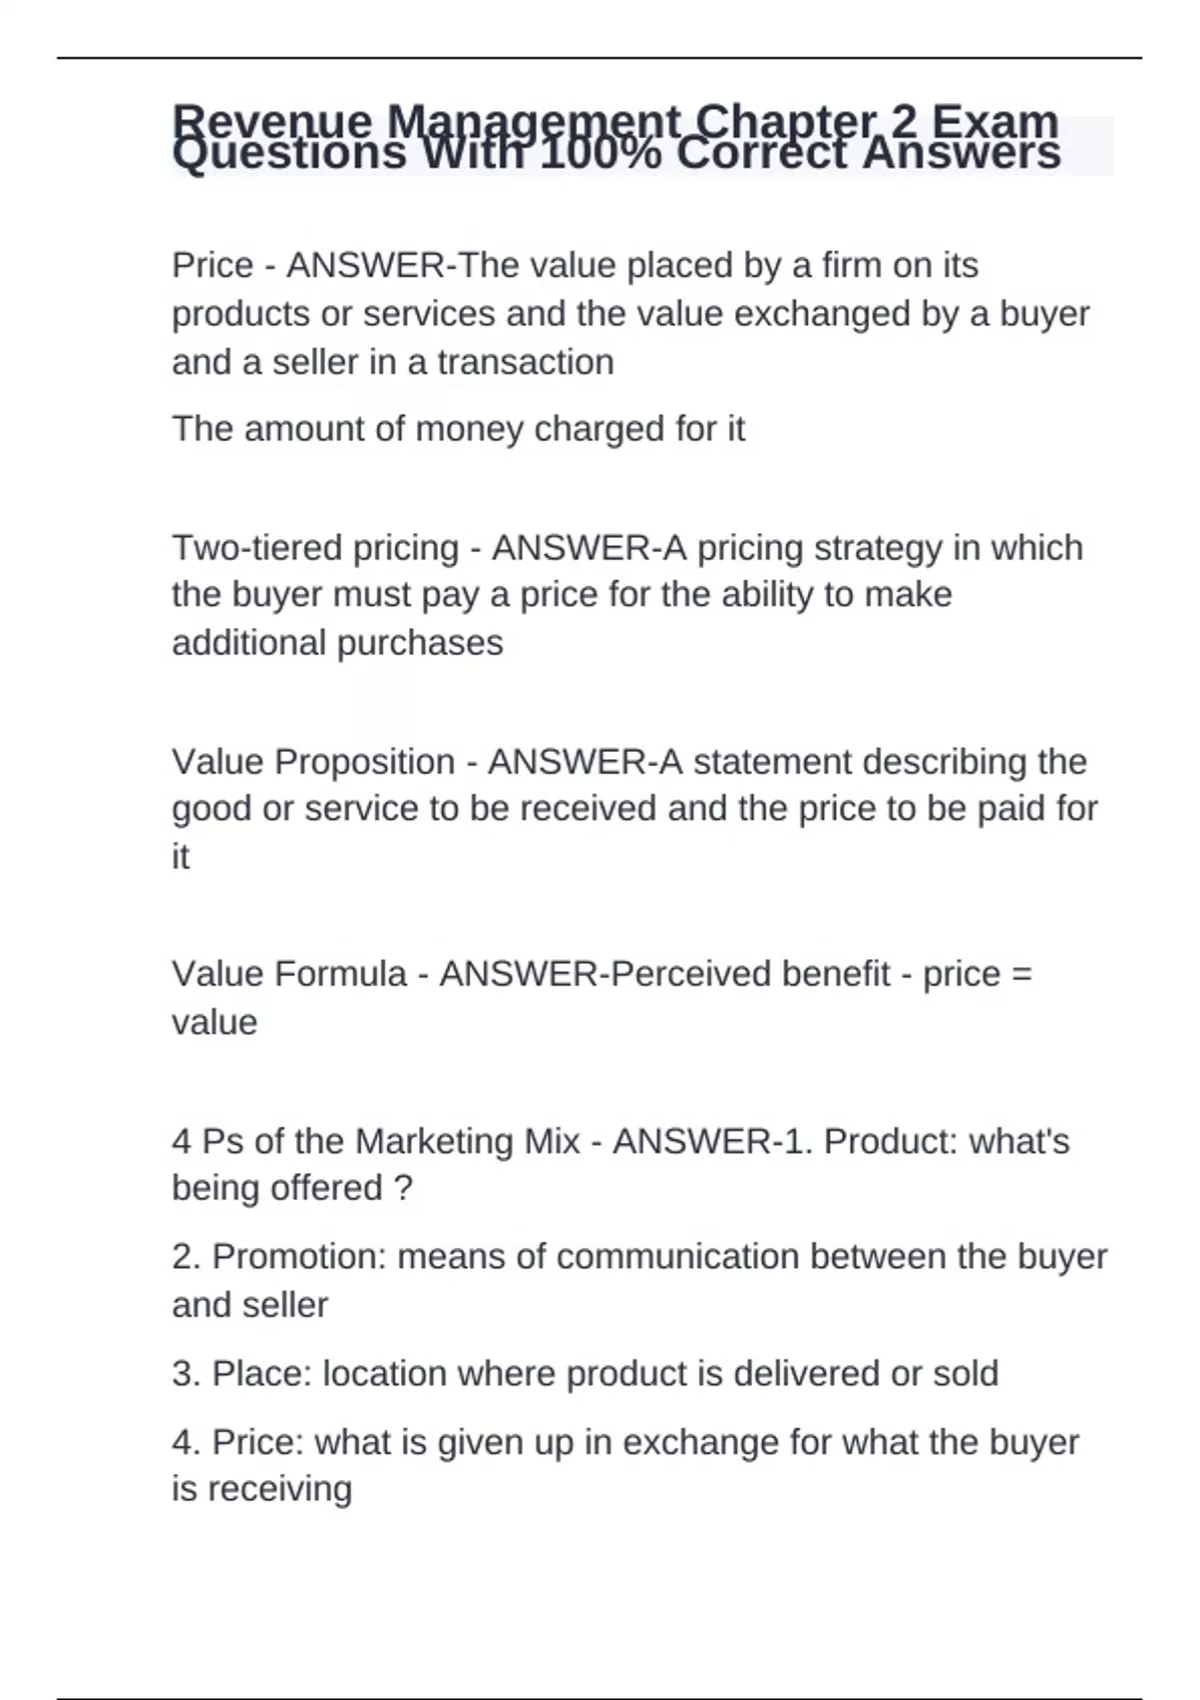Click the line '3. Place: location where product is delivered'
1200x1700 pixels.
584,1374
